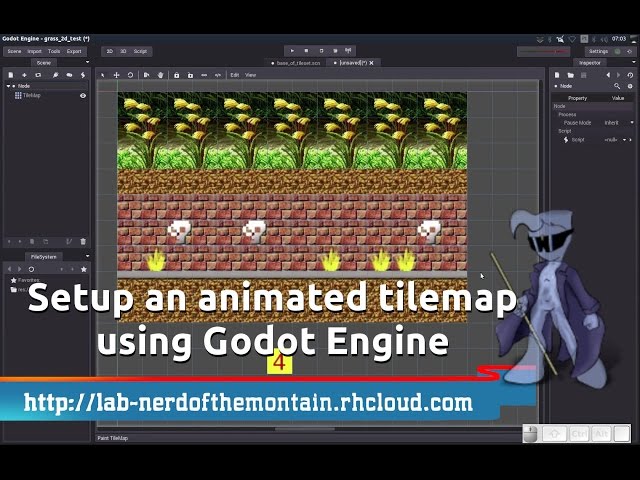Viewport: 640px width, 480px height.
Task: Click the live debug options icon
Action: [x=348, y=51]
